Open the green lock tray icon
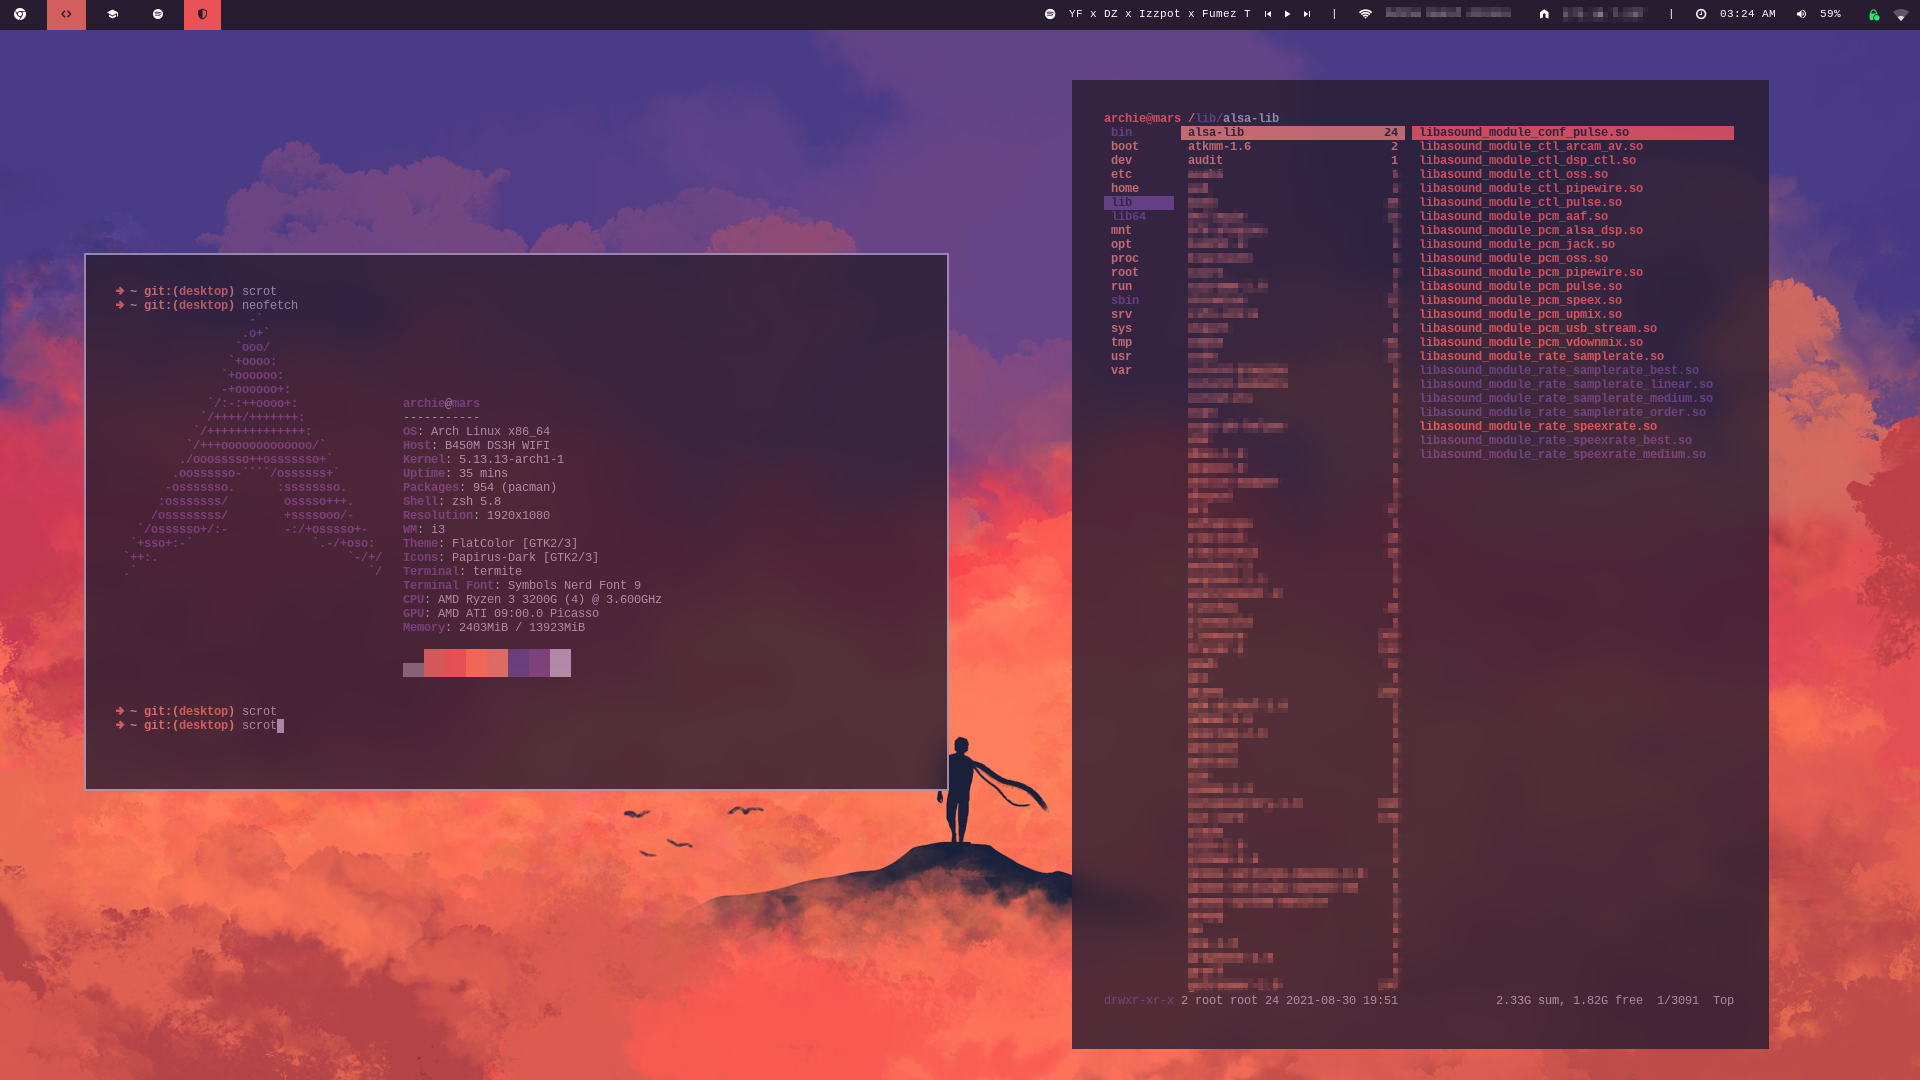The width and height of the screenshot is (1920, 1080). (x=1874, y=15)
